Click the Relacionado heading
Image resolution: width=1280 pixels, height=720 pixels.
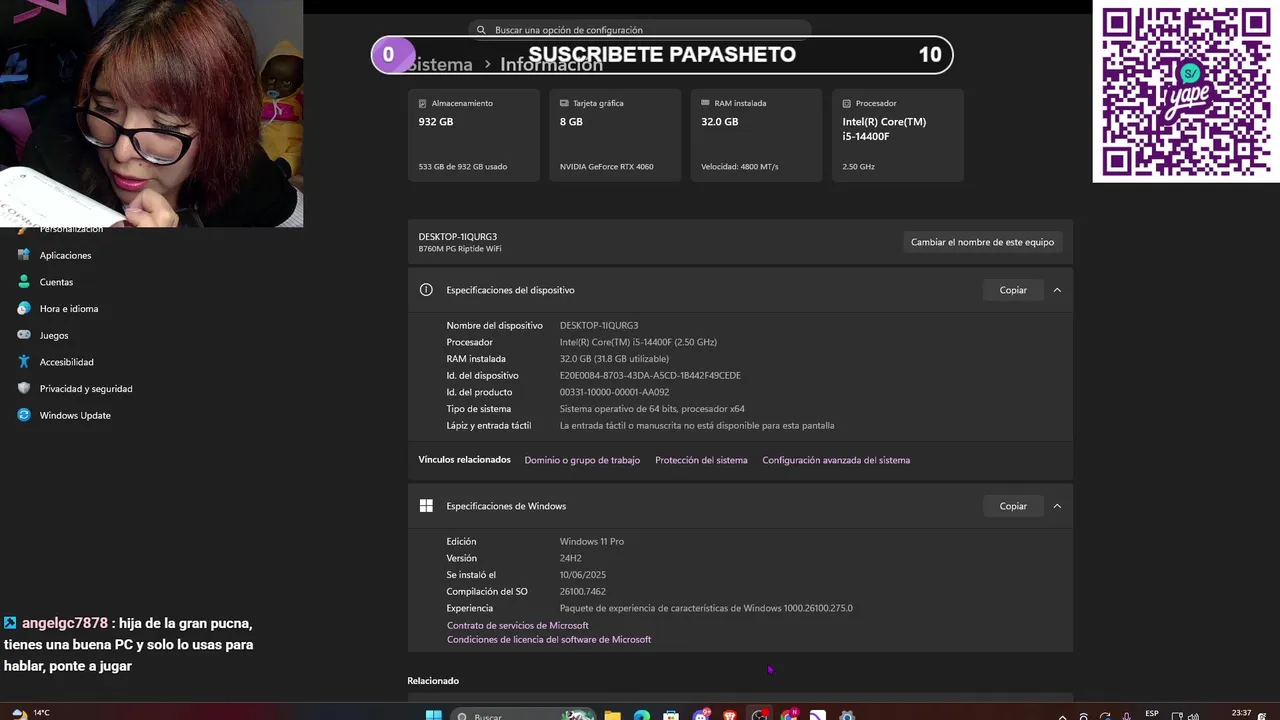pyautogui.click(x=433, y=681)
